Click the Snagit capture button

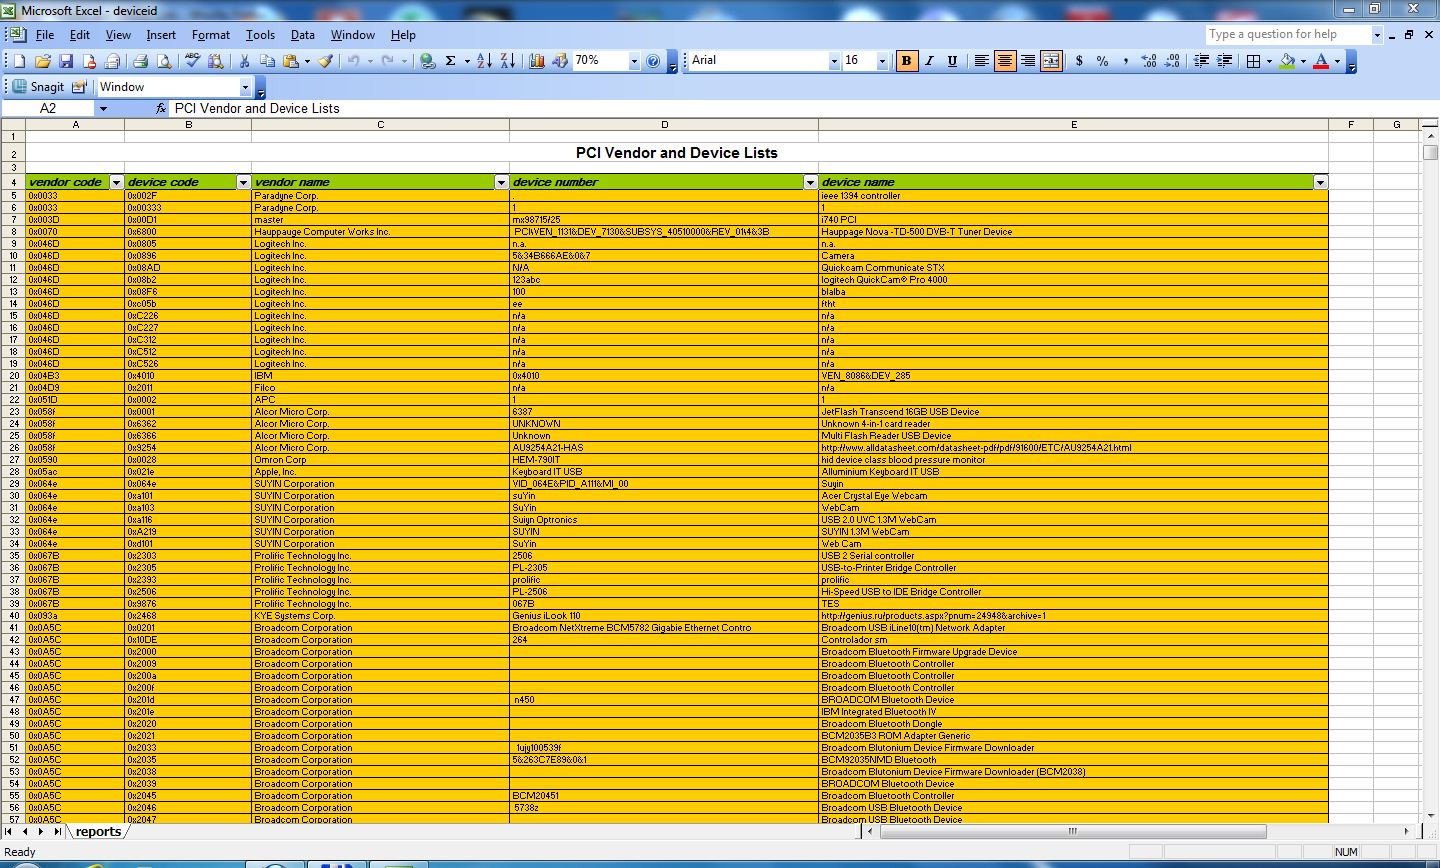click(38, 87)
